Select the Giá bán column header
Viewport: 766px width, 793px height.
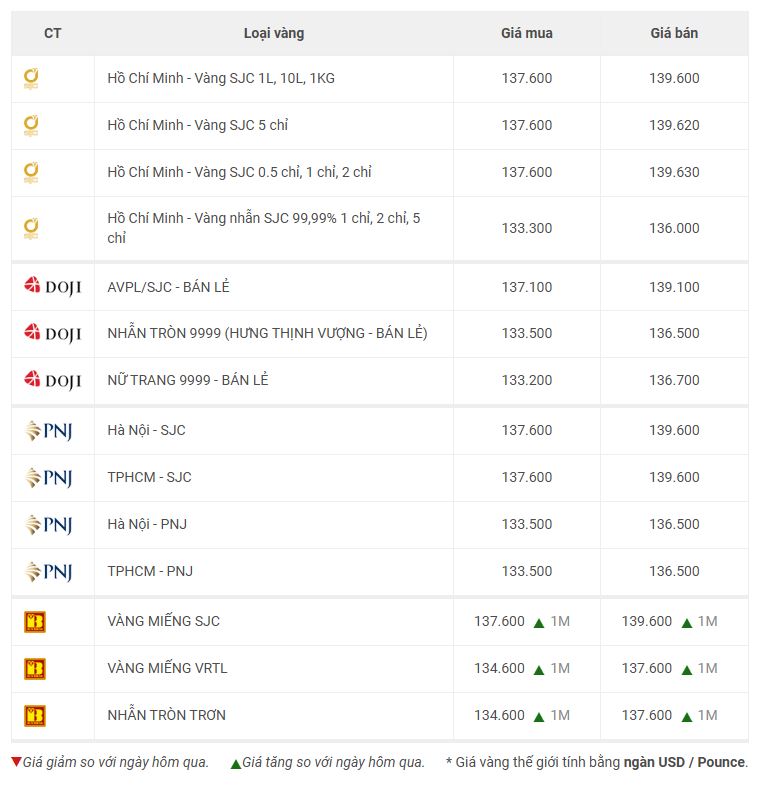click(x=674, y=33)
